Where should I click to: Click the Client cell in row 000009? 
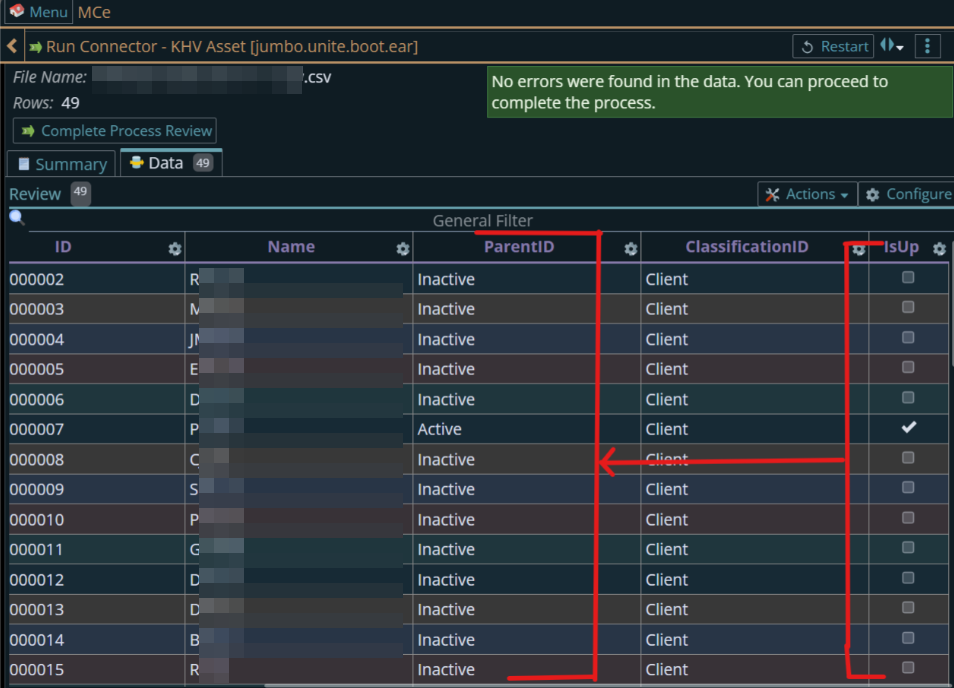tap(755, 490)
